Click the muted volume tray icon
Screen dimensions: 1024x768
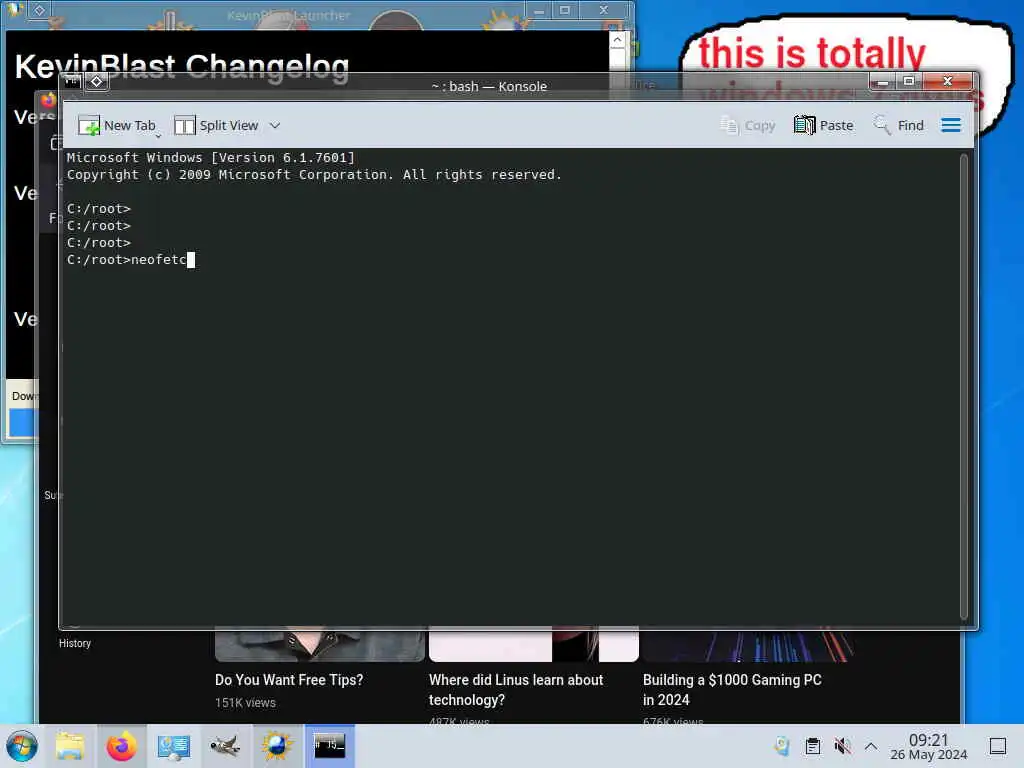point(842,746)
